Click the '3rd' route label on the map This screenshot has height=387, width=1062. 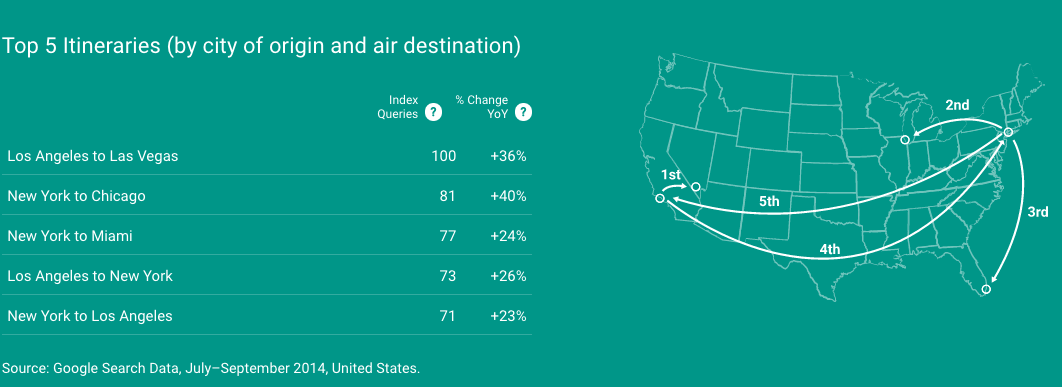(x=1038, y=212)
